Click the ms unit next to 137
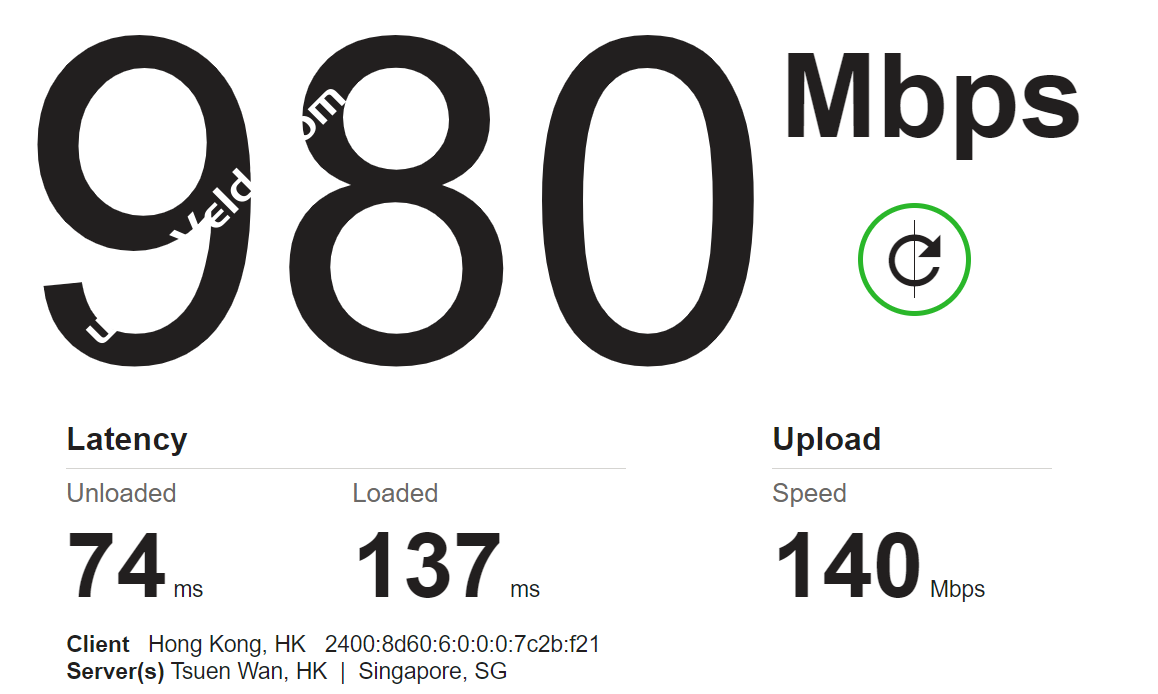 (525, 589)
